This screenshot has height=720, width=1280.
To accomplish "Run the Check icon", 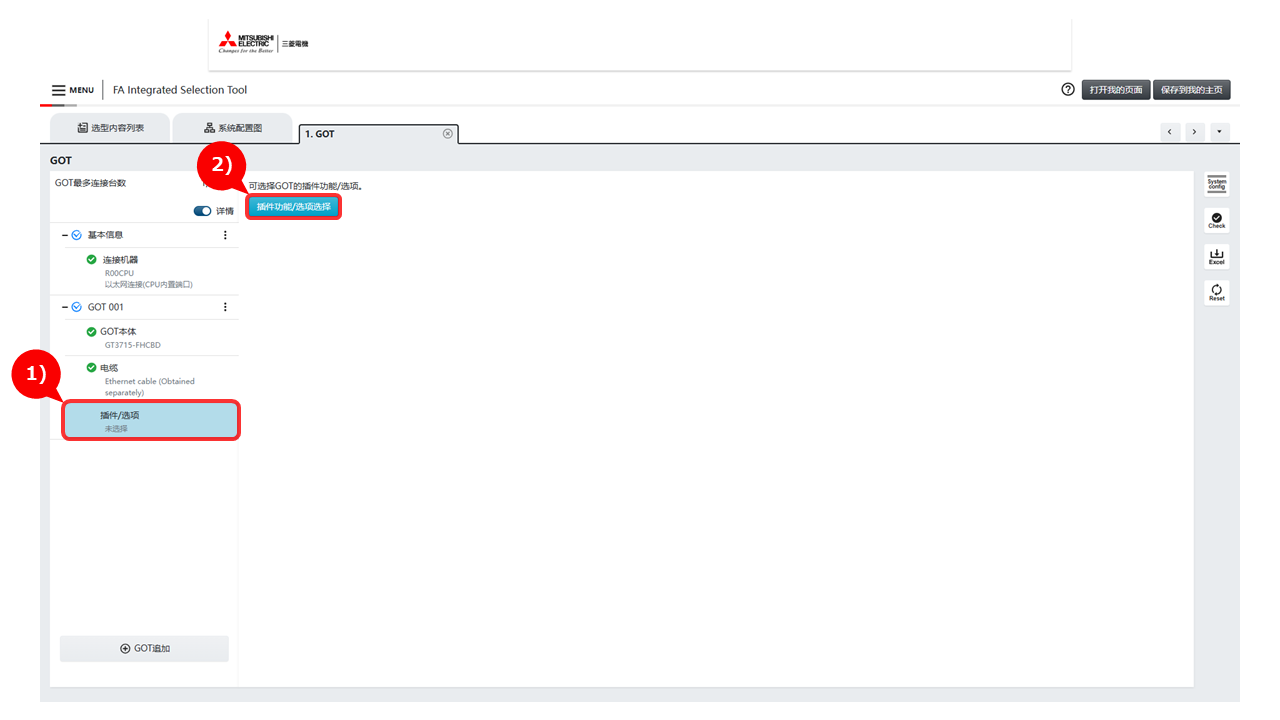I will (x=1216, y=220).
